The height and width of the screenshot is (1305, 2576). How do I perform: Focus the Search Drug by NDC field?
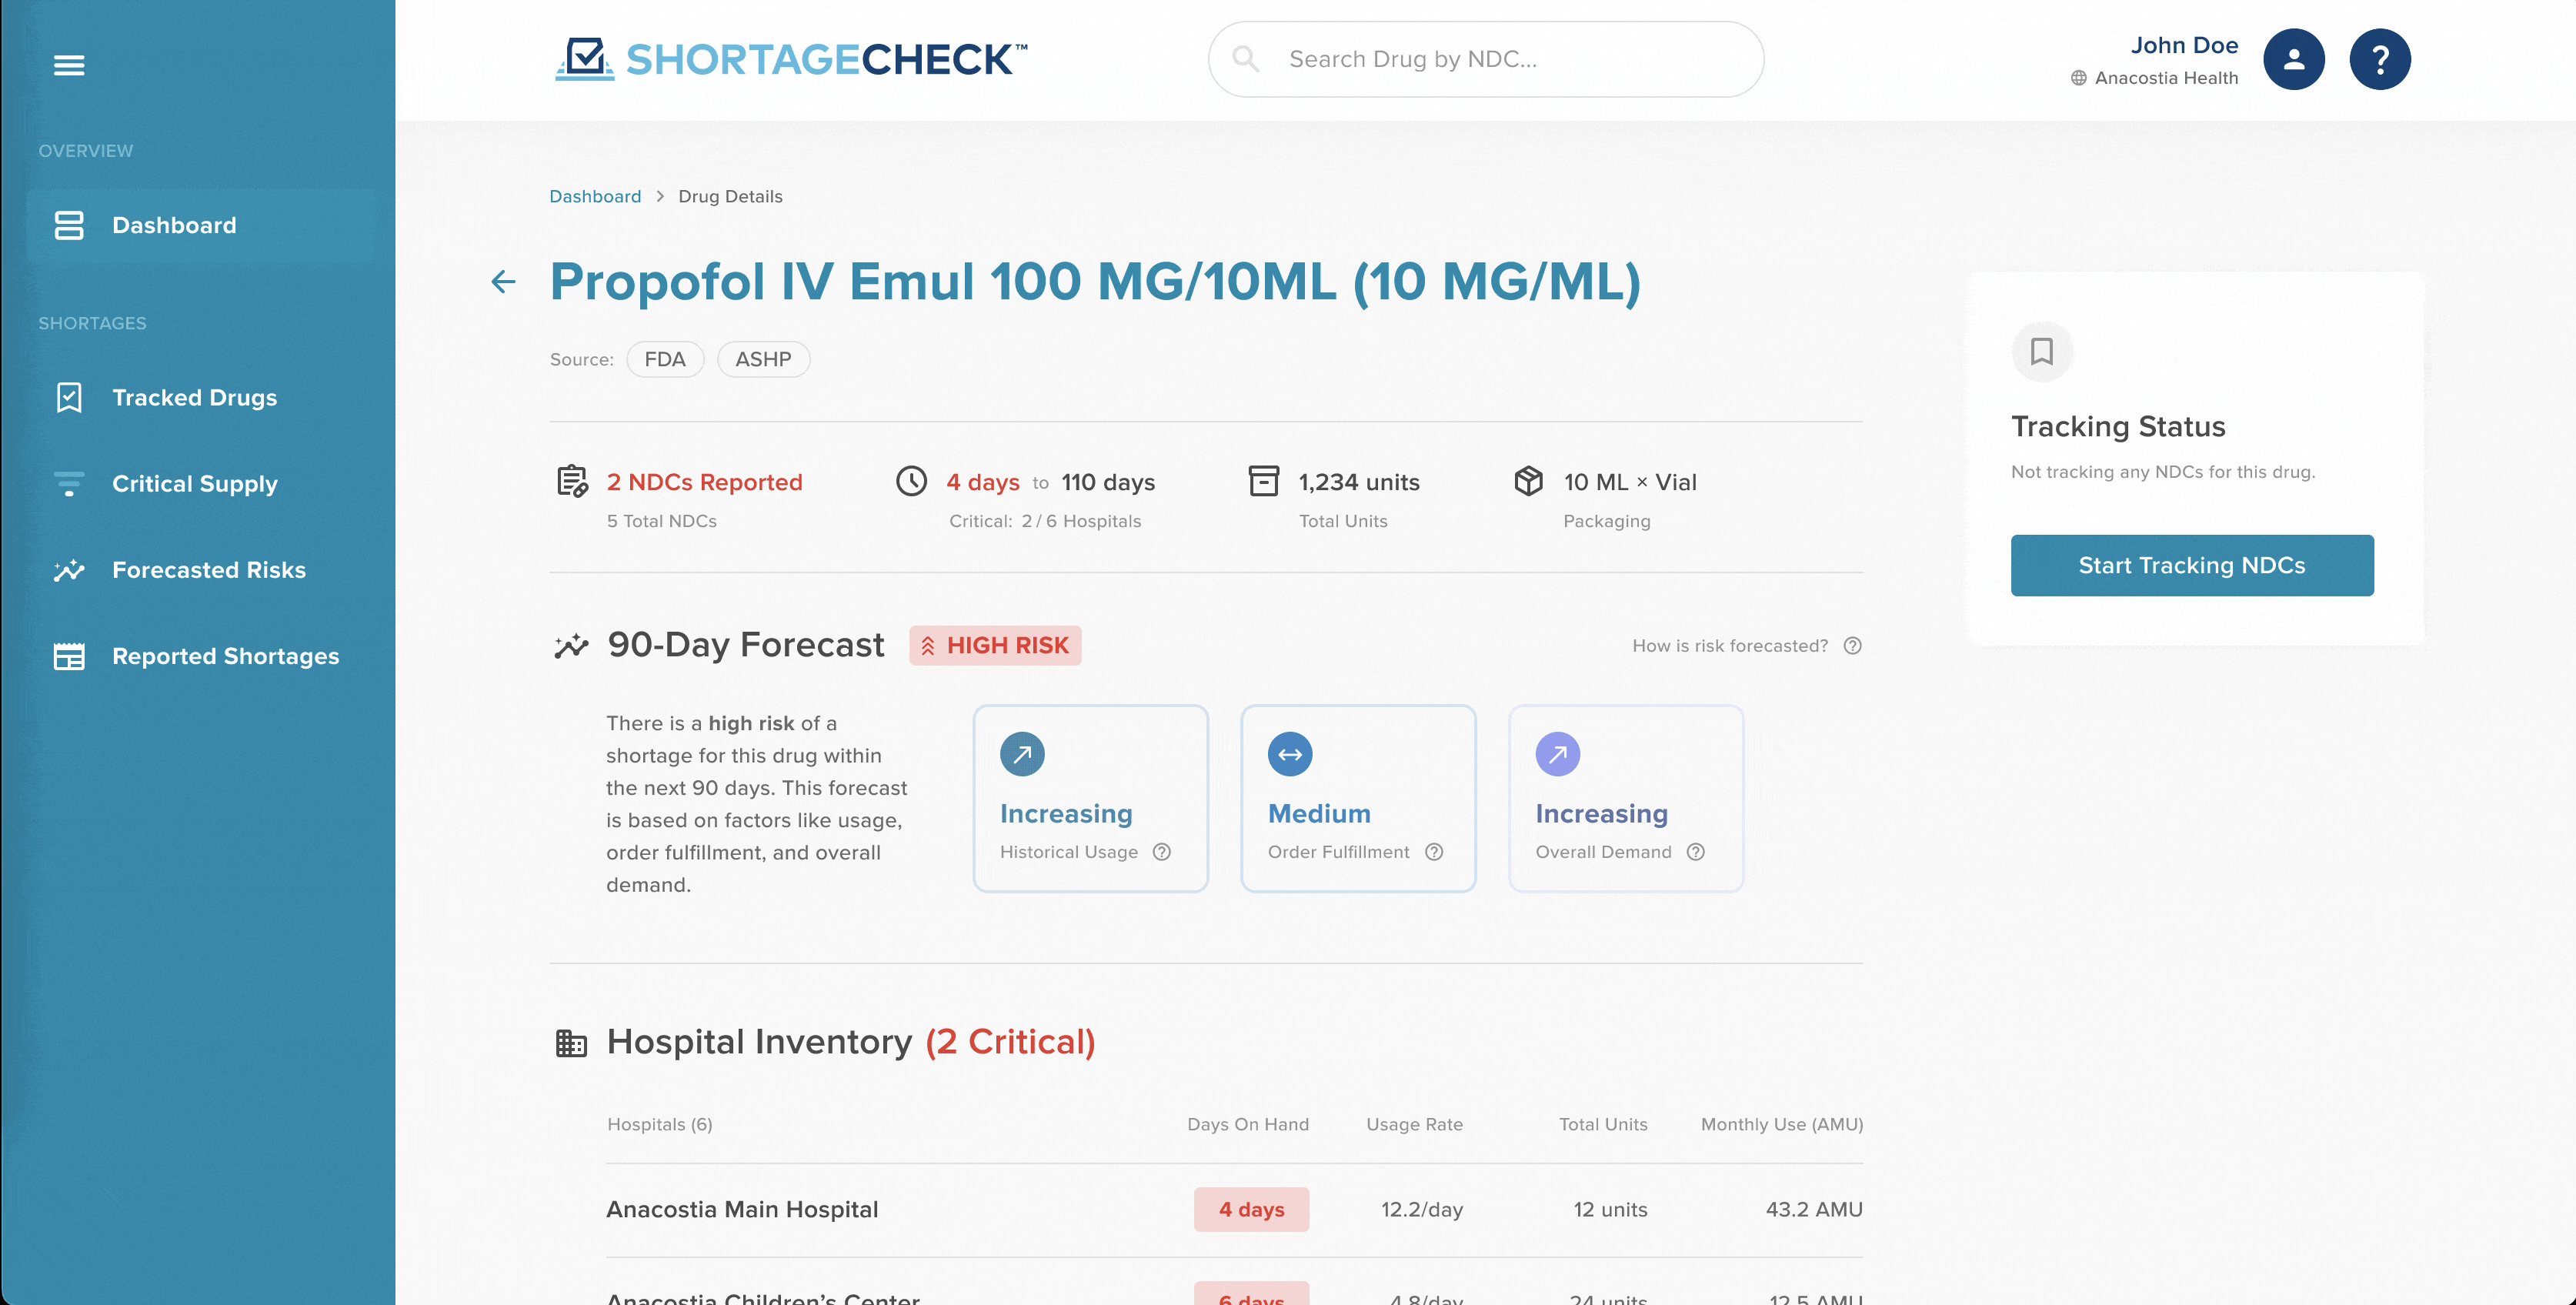[1500, 60]
